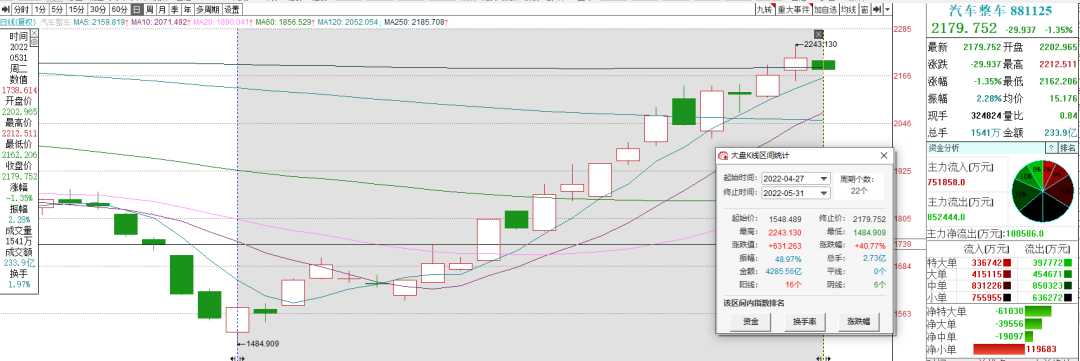
Task: Click the MA10 value label
Action: click(x=160, y=22)
